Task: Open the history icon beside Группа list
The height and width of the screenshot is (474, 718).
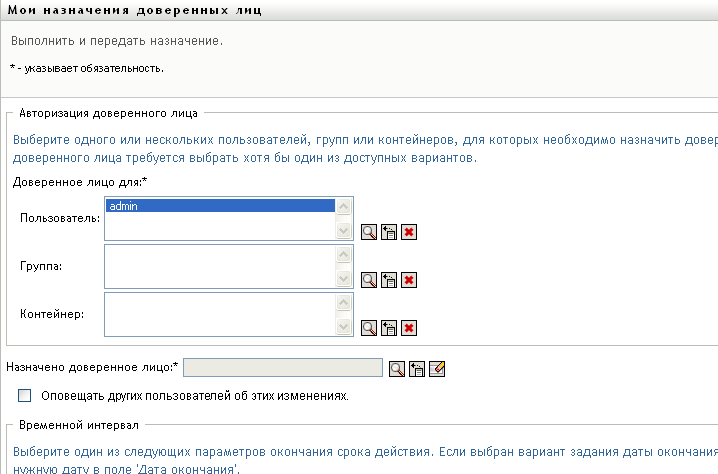Action: point(388,280)
